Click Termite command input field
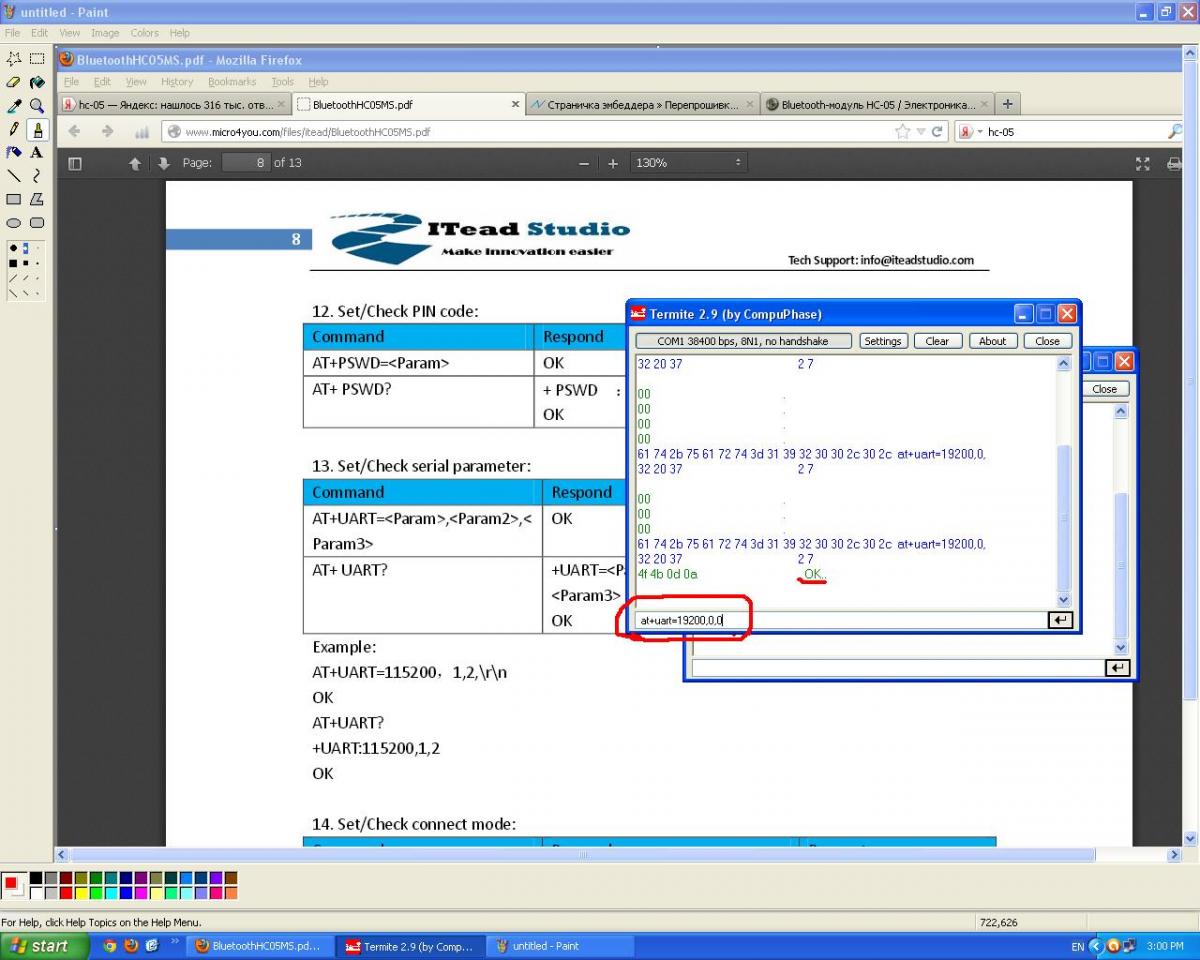Image resolution: width=1200 pixels, height=960 pixels. point(840,620)
